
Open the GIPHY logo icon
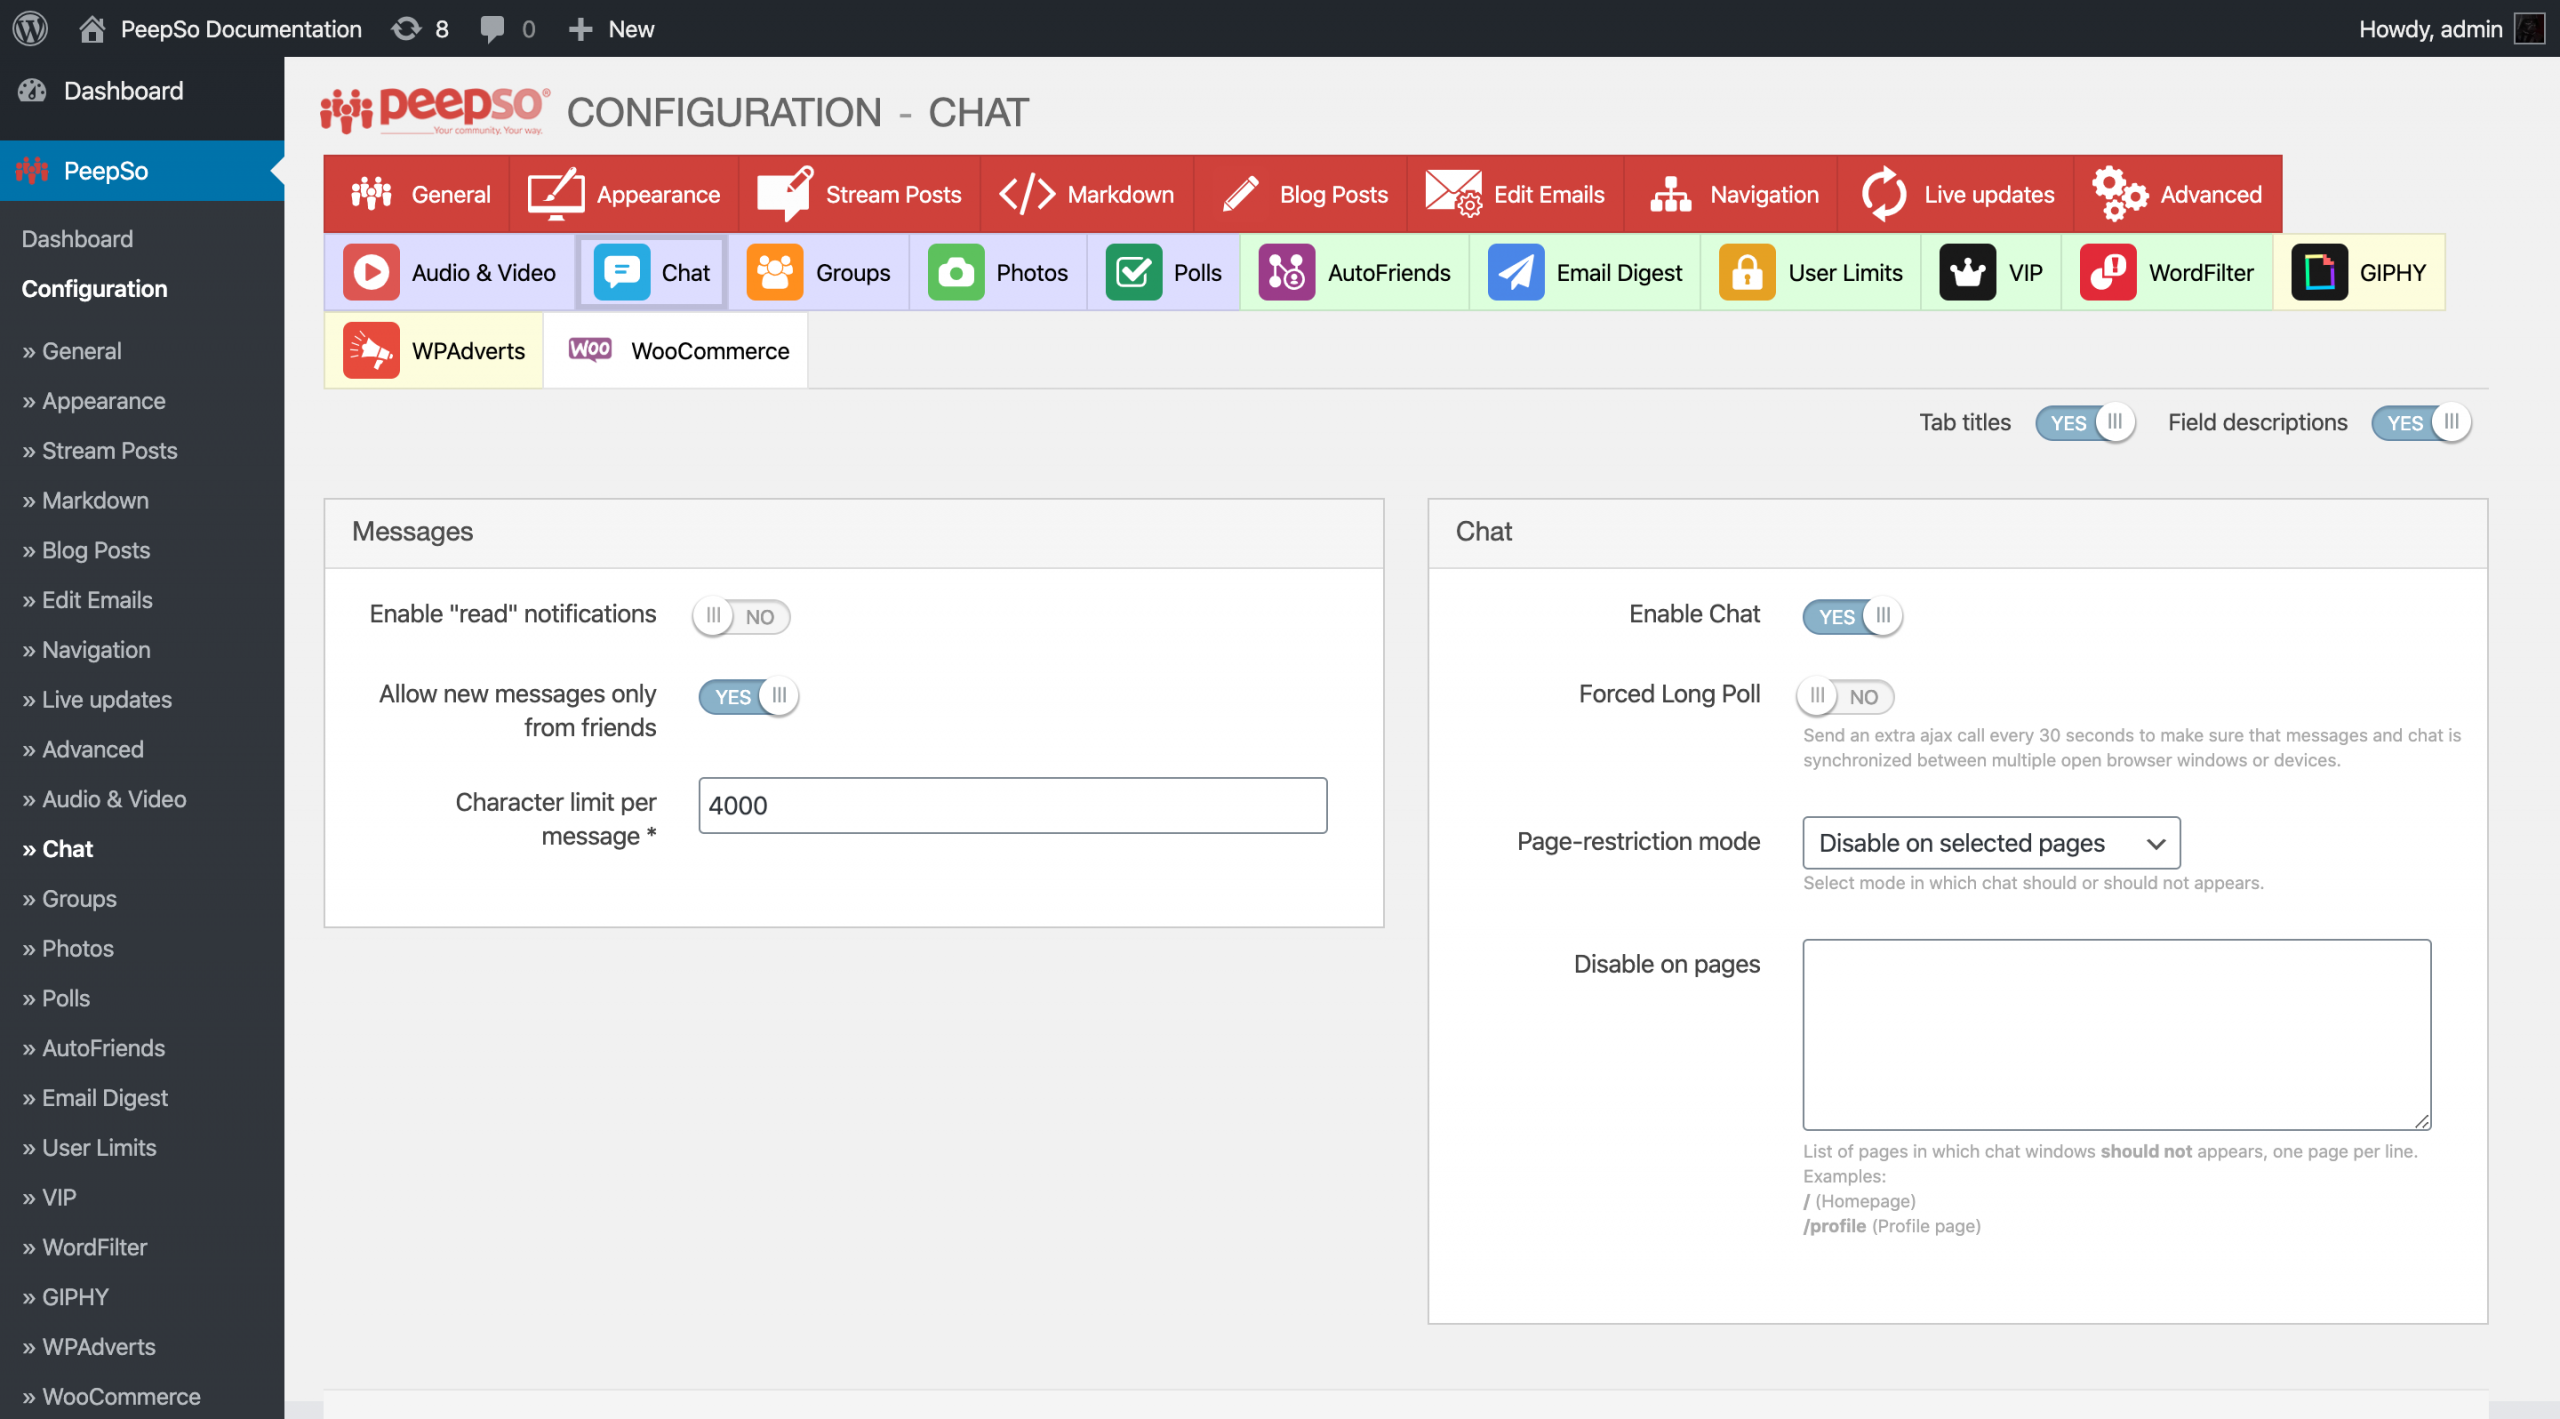click(2319, 272)
